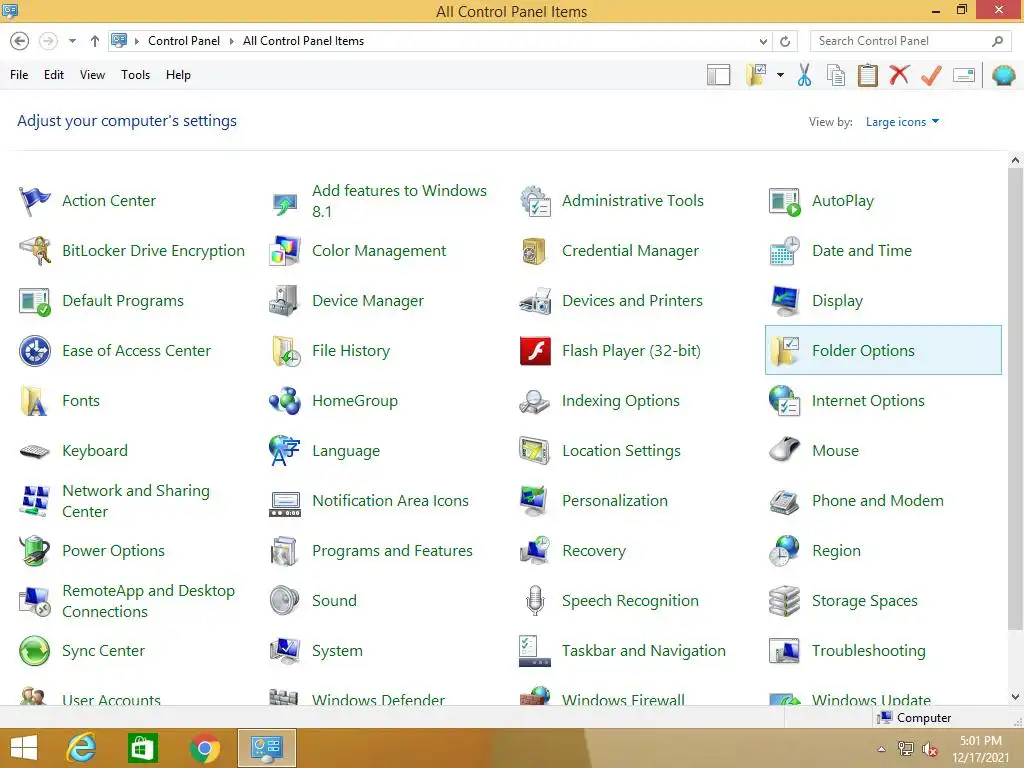The height and width of the screenshot is (768, 1024).
Task: Open the Personalization link
Action: [615, 501]
